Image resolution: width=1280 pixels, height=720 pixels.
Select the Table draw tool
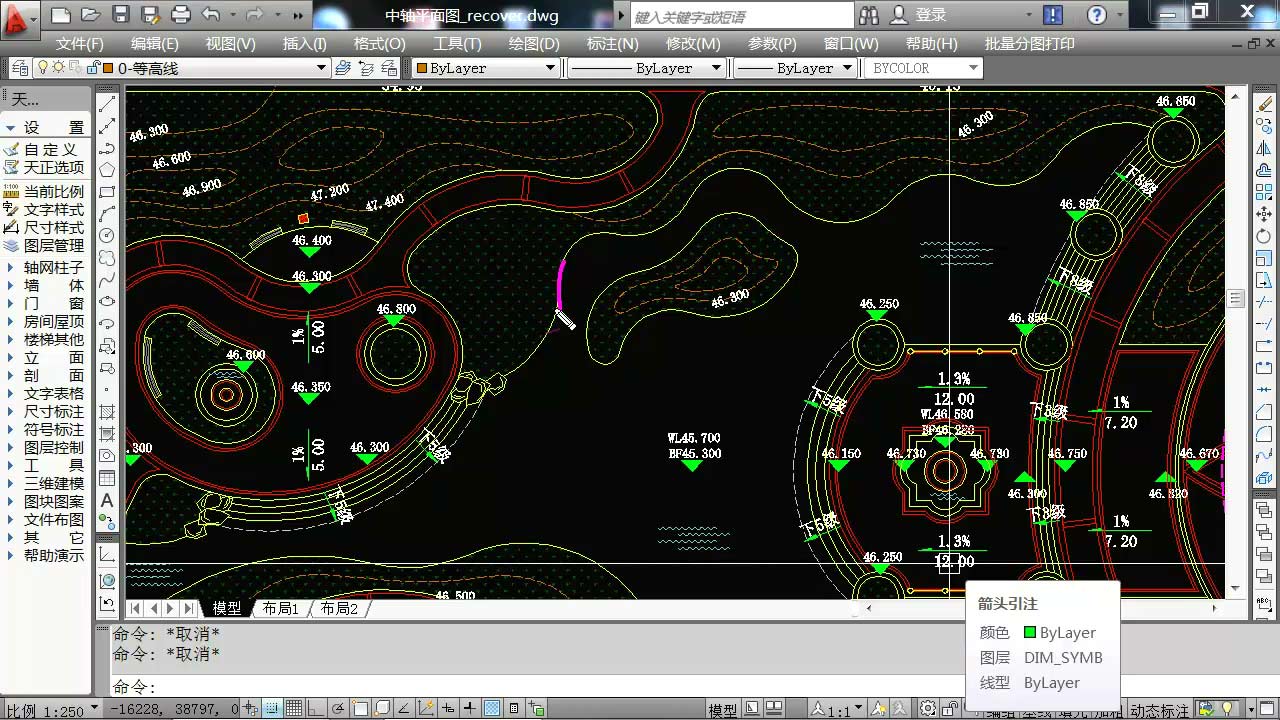tap(107, 478)
